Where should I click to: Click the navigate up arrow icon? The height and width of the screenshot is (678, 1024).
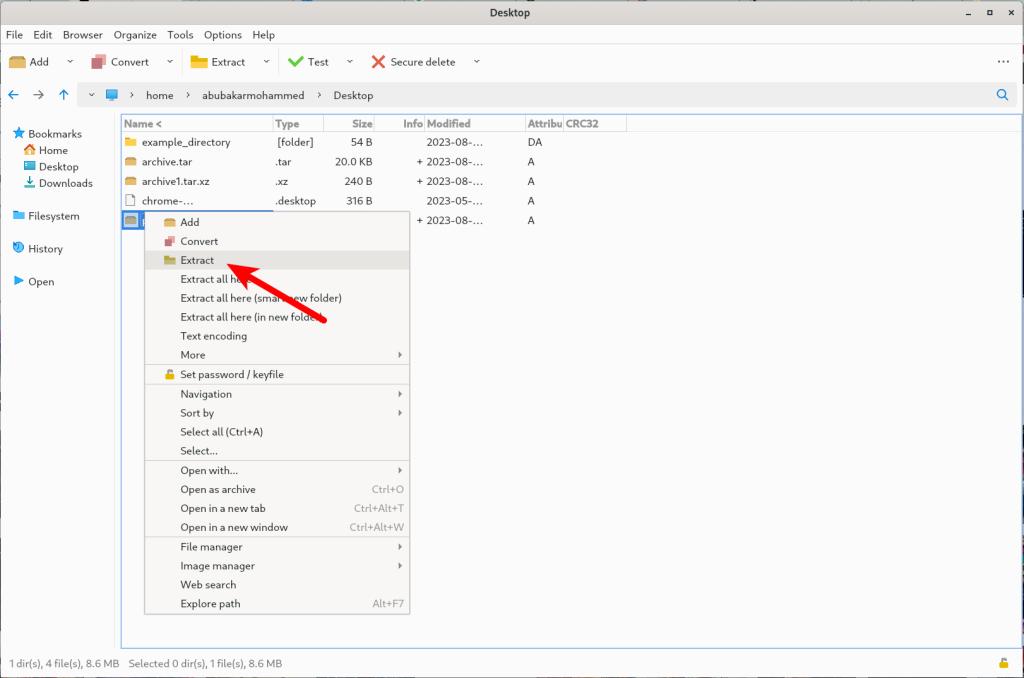point(63,94)
